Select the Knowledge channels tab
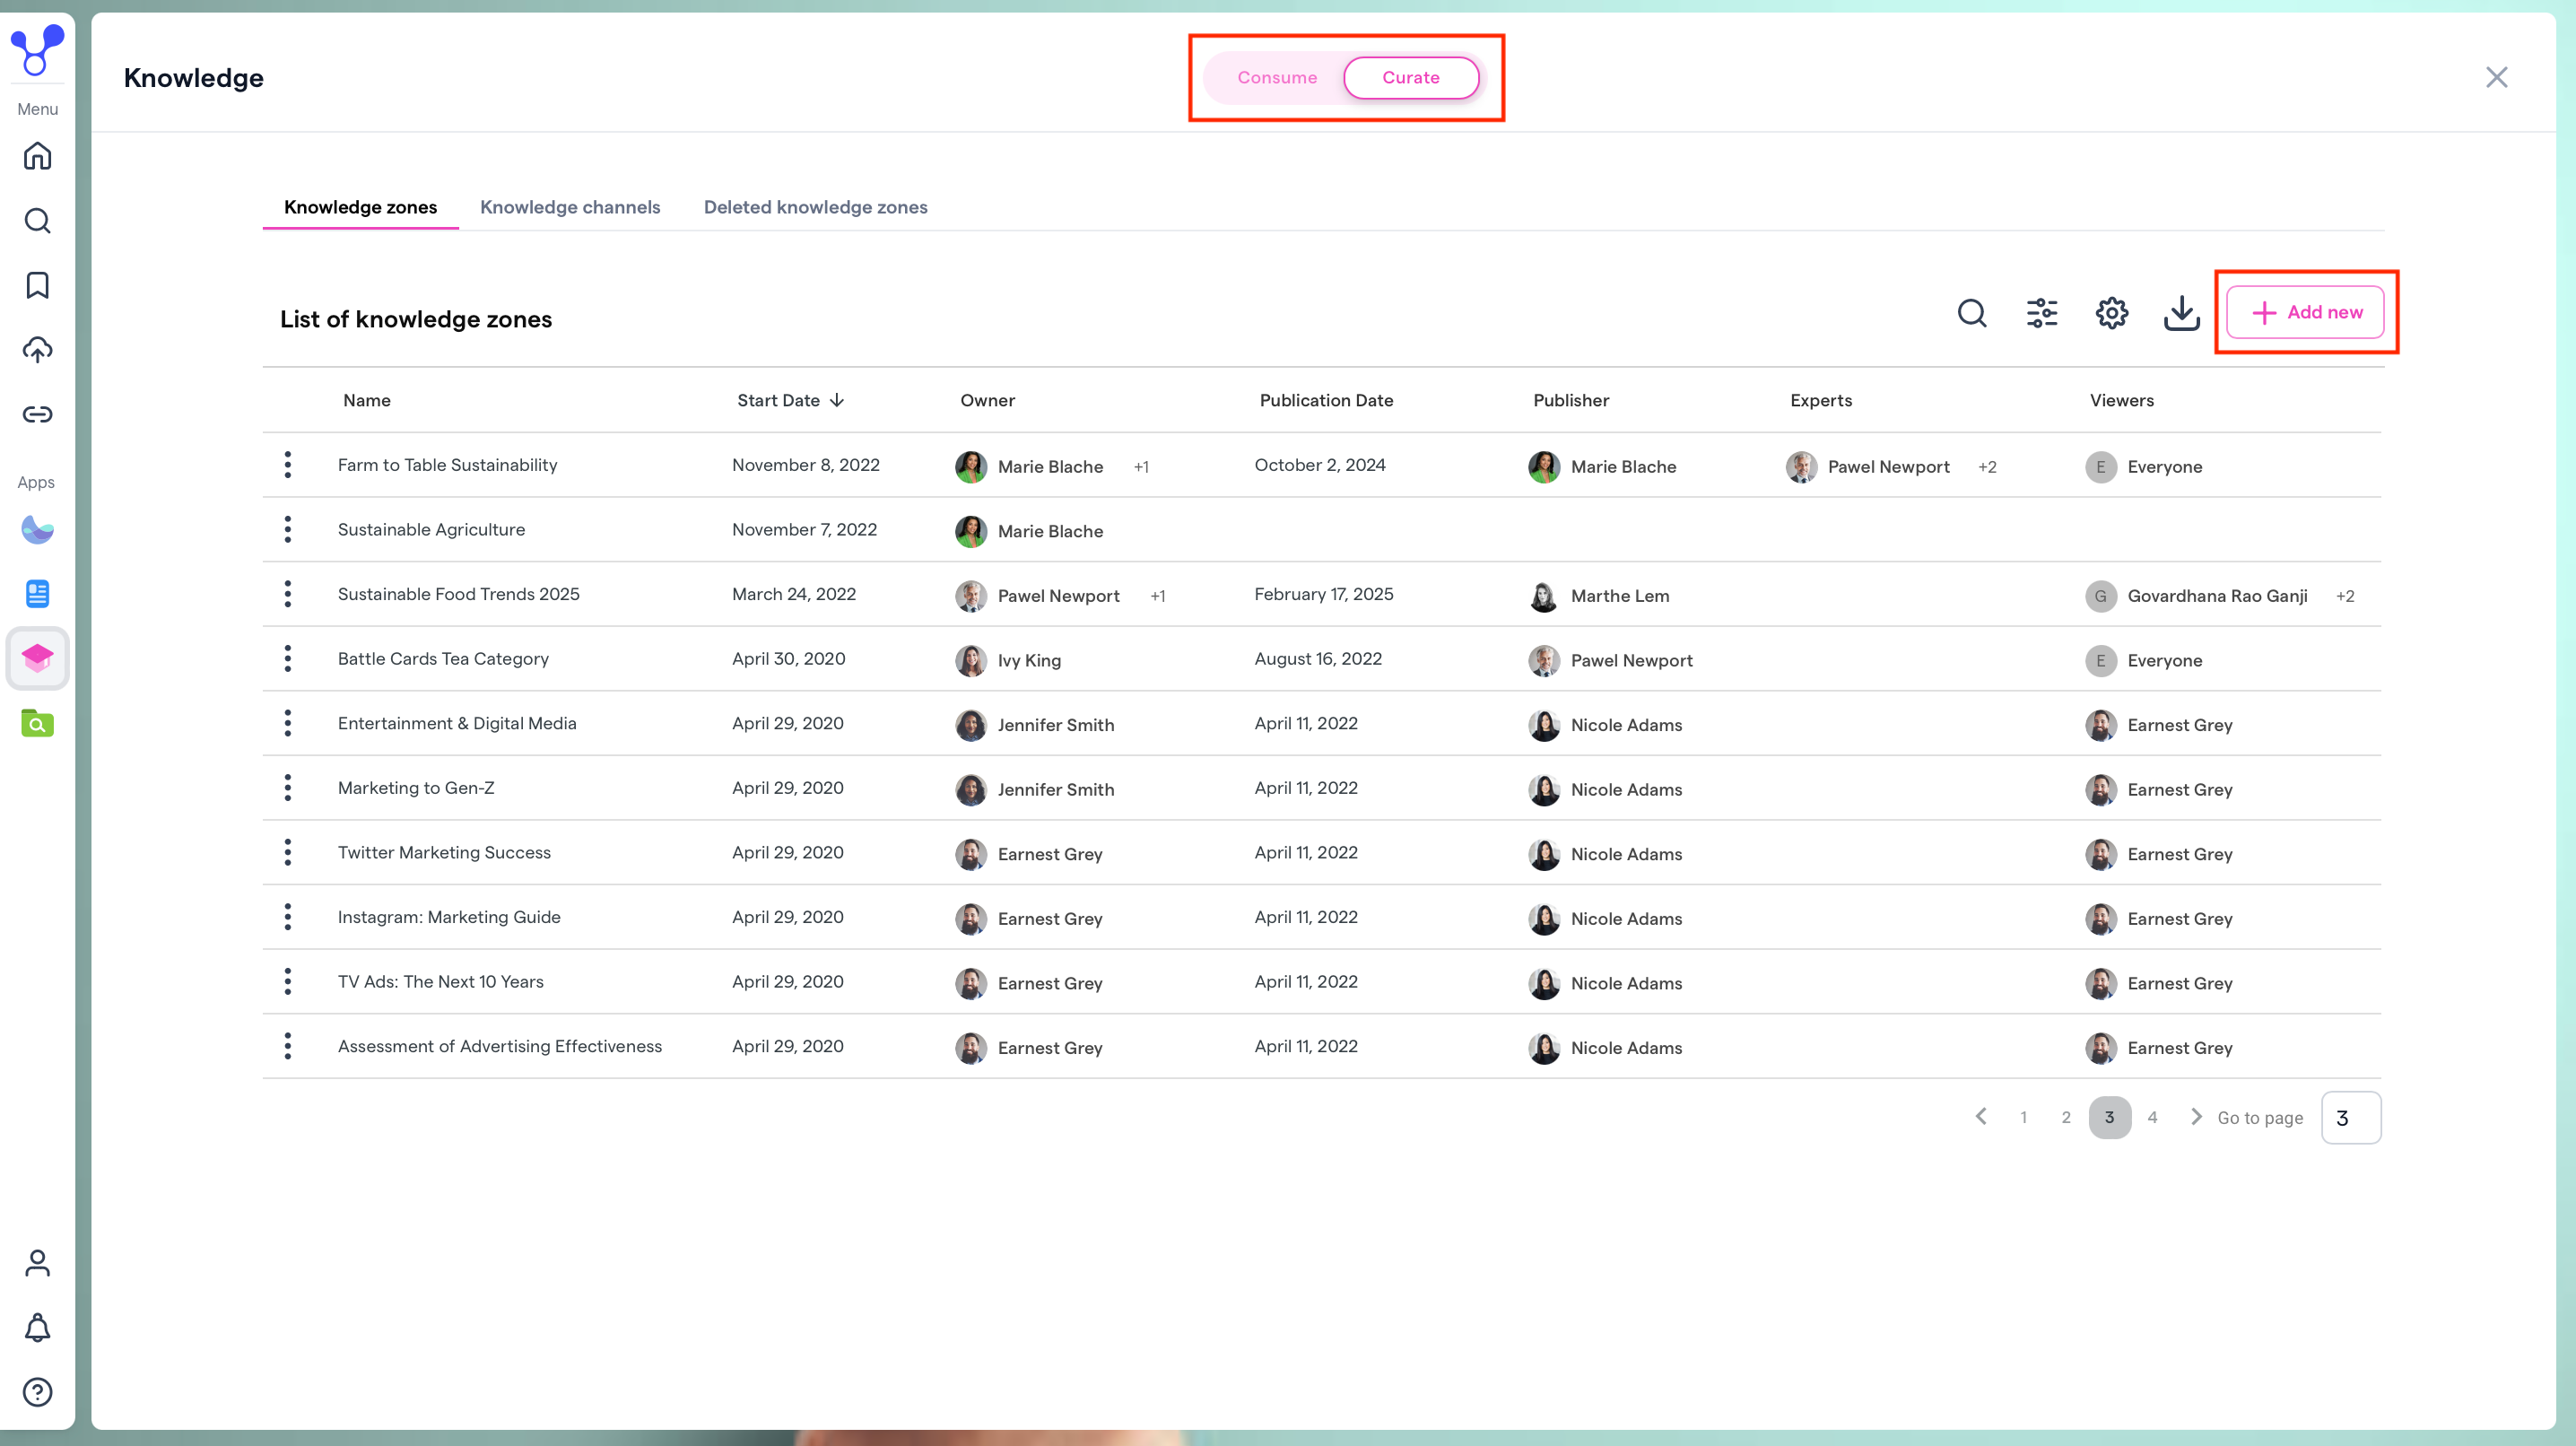 coord(570,207)
